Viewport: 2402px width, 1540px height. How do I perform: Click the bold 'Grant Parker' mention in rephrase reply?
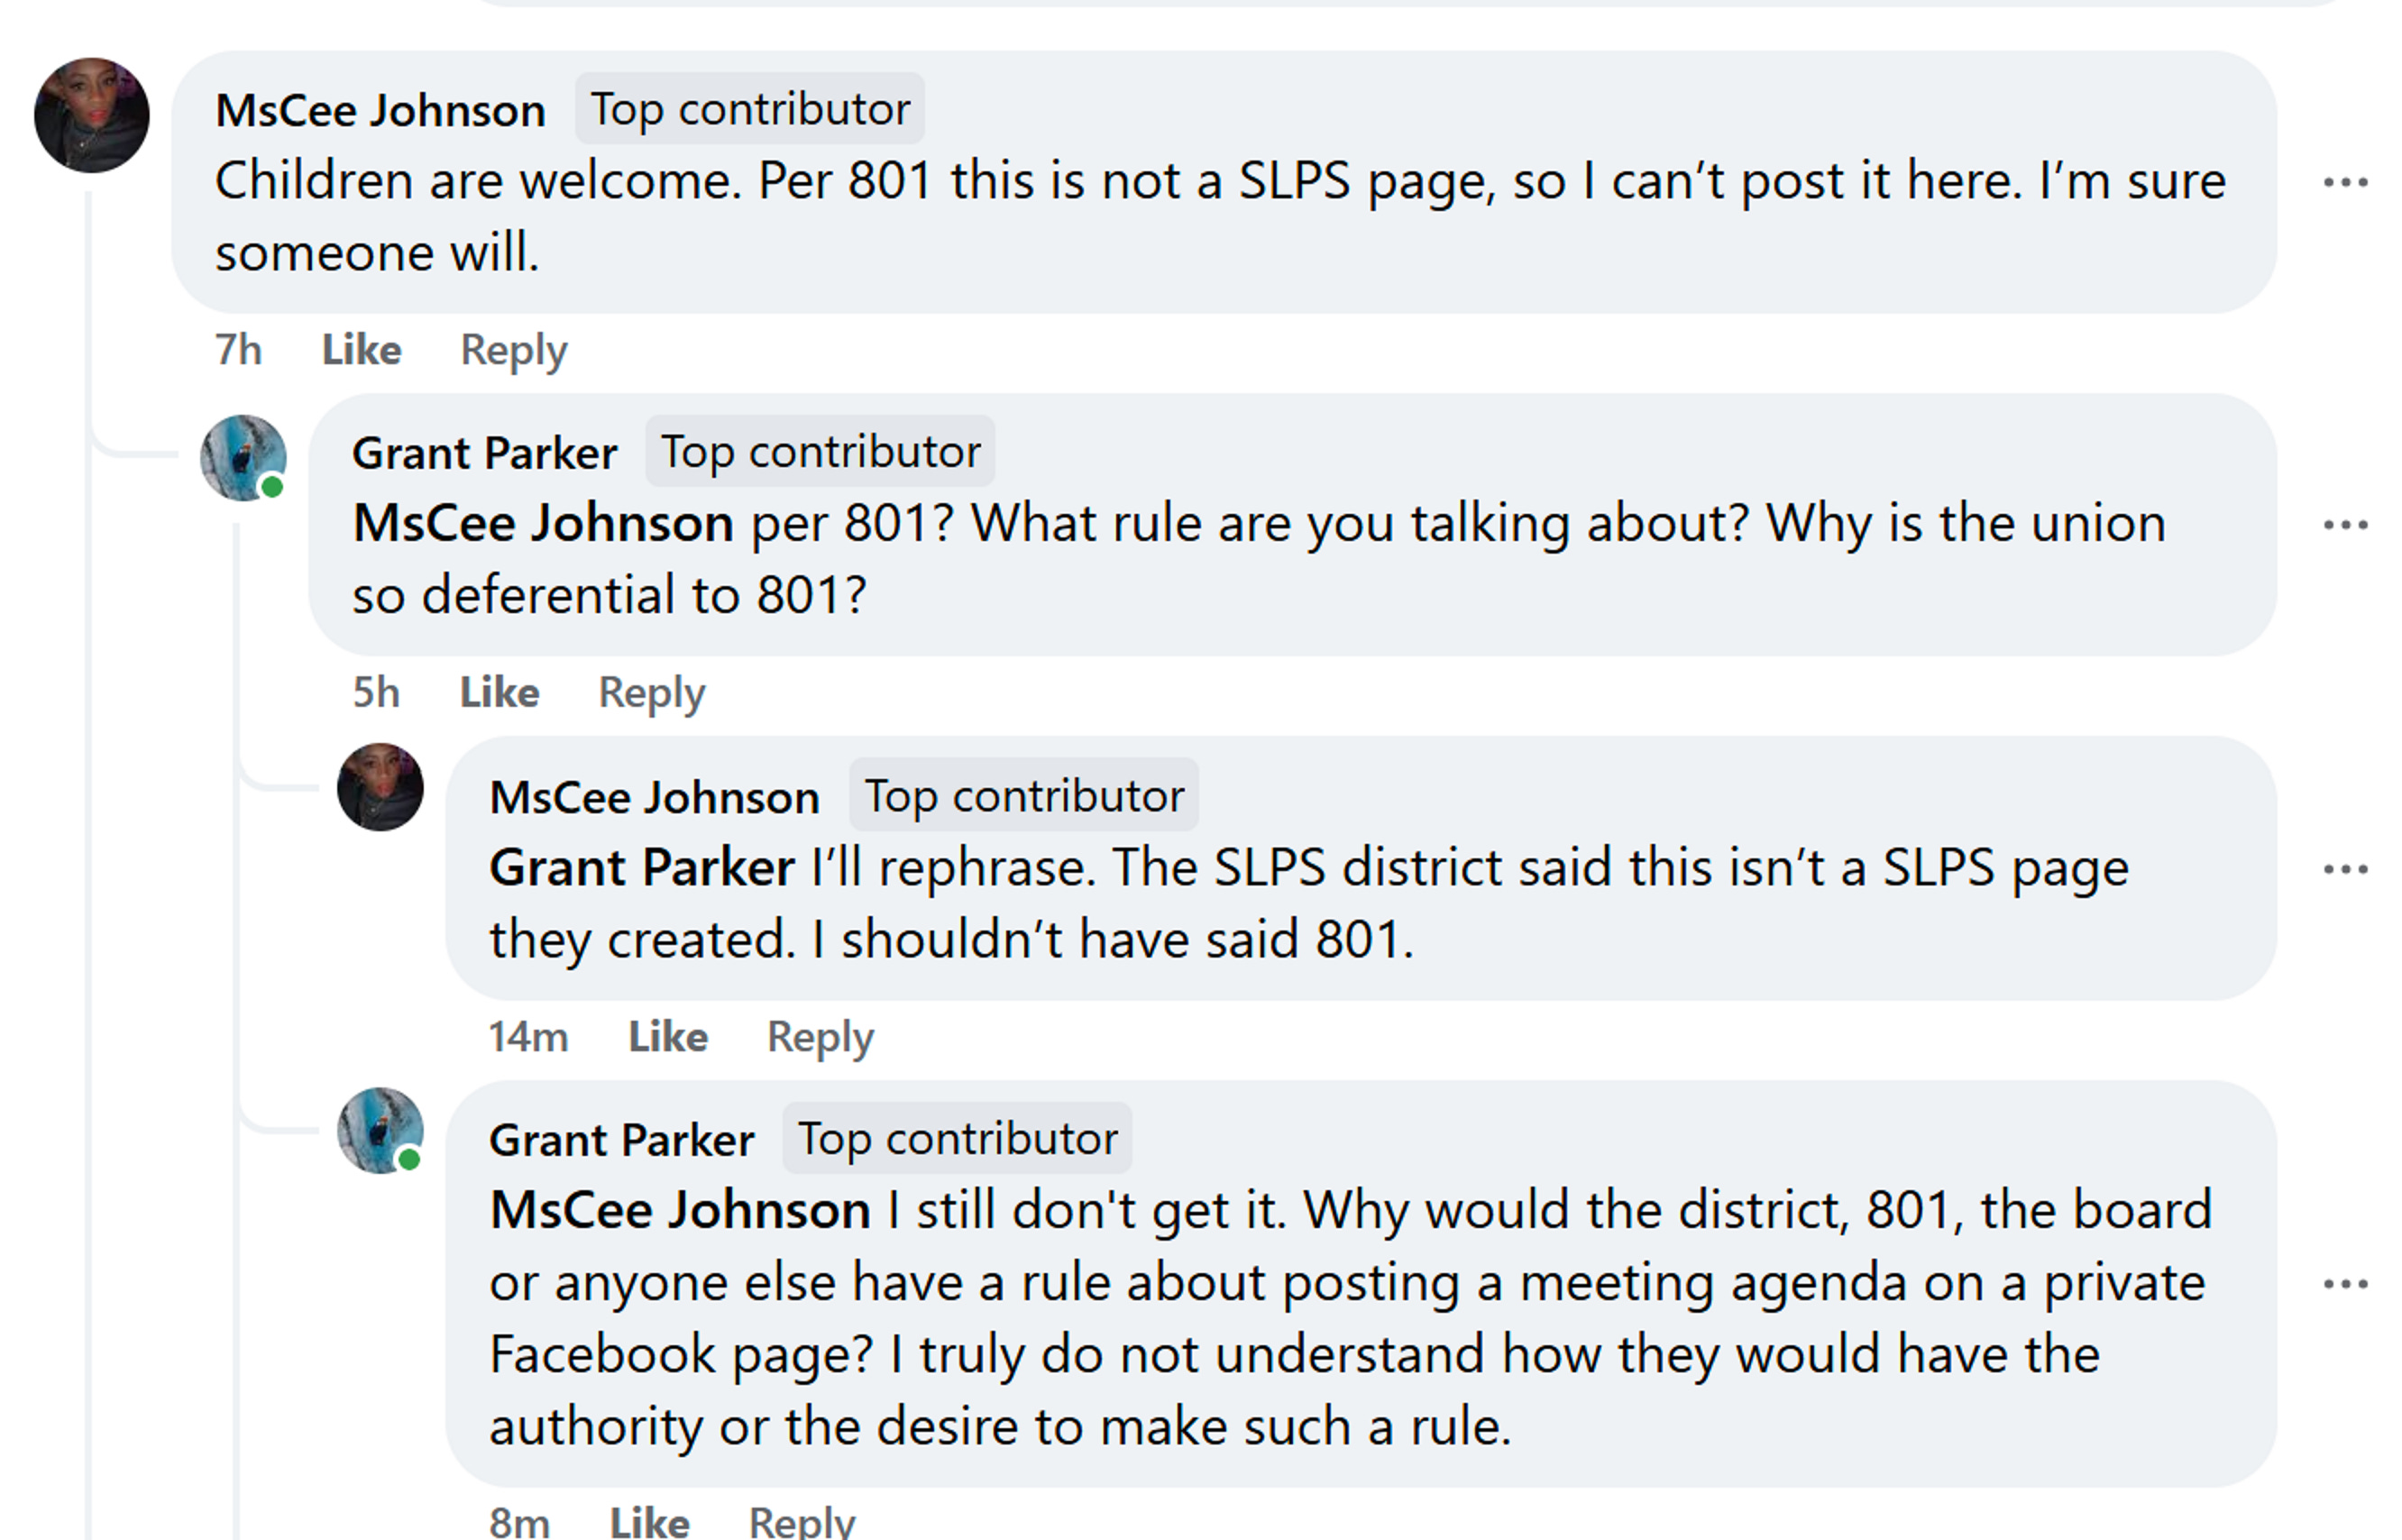[x=641, y=867]
